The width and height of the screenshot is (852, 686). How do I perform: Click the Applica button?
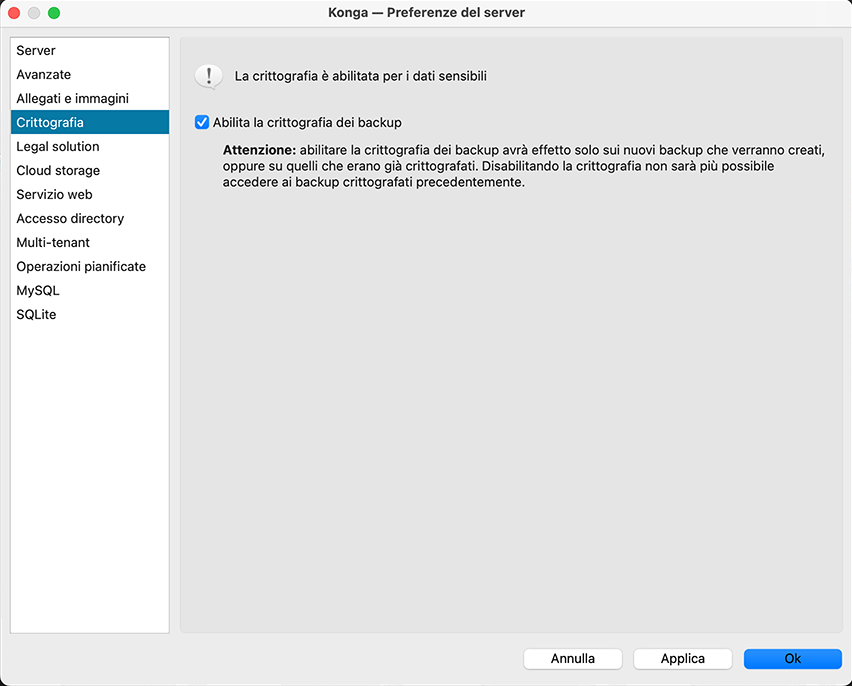coord(683,658)
